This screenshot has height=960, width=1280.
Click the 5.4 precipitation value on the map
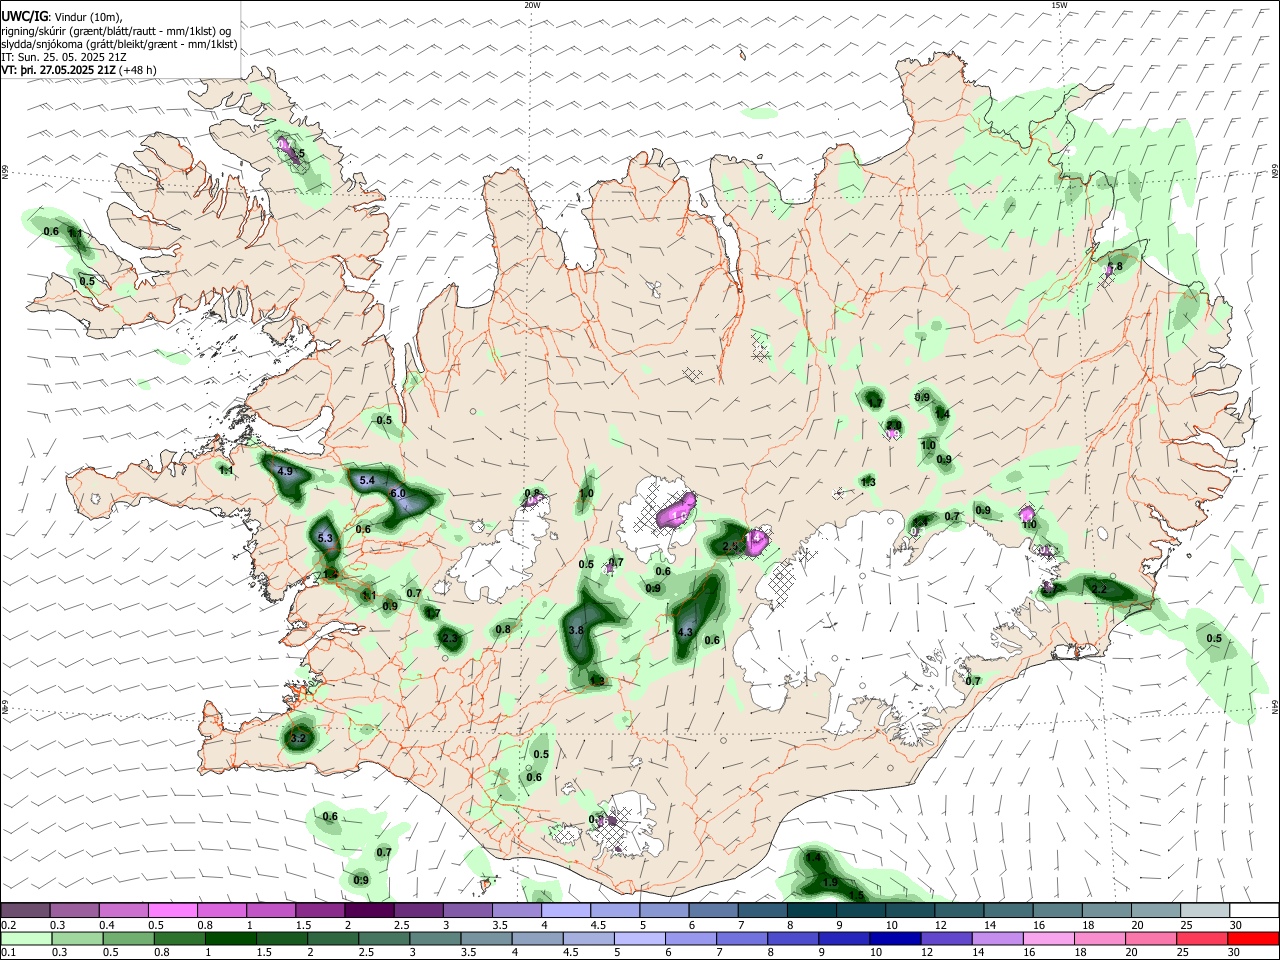click(x=366, y=481)
